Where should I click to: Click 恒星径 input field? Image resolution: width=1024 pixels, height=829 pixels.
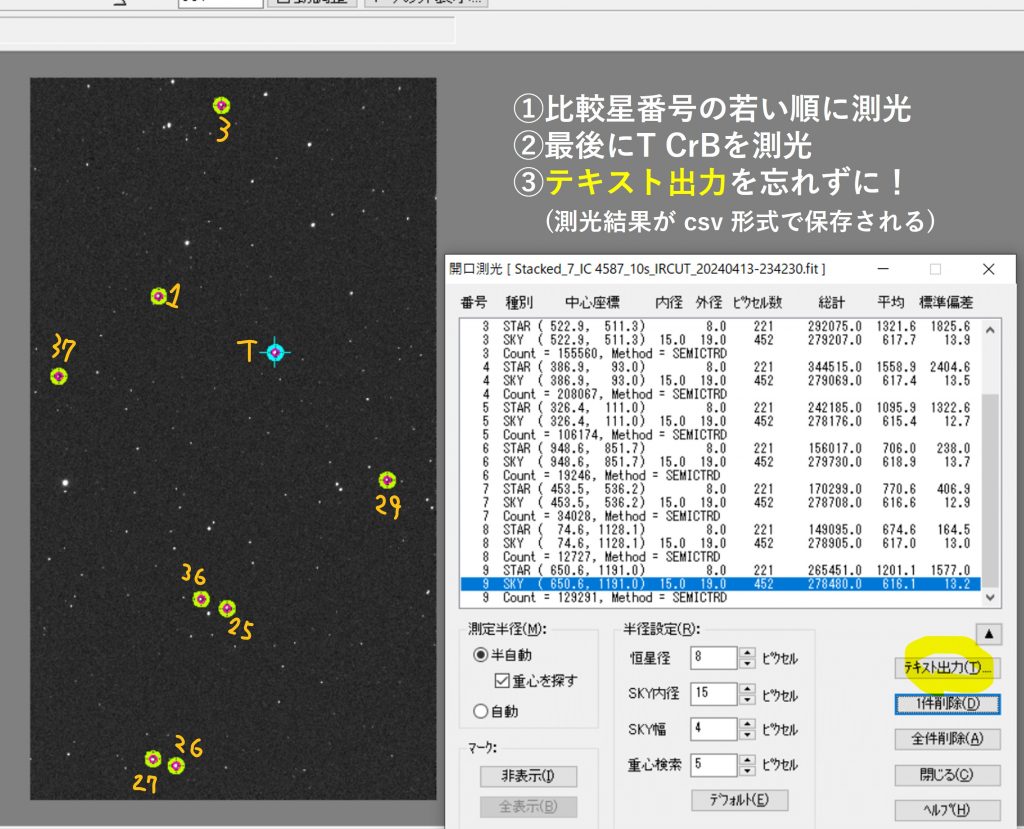[714, 657]
